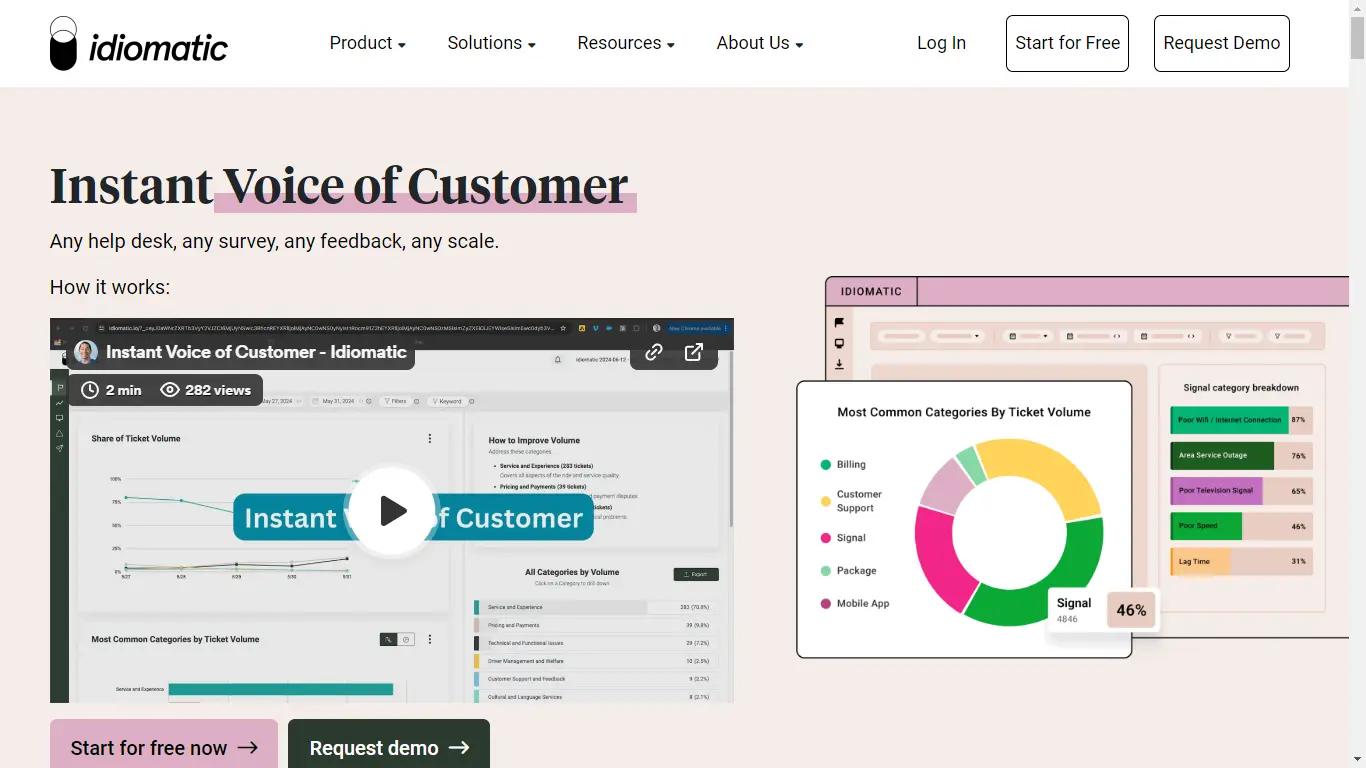Click the Cultural and Language Services row

(596, 697)
